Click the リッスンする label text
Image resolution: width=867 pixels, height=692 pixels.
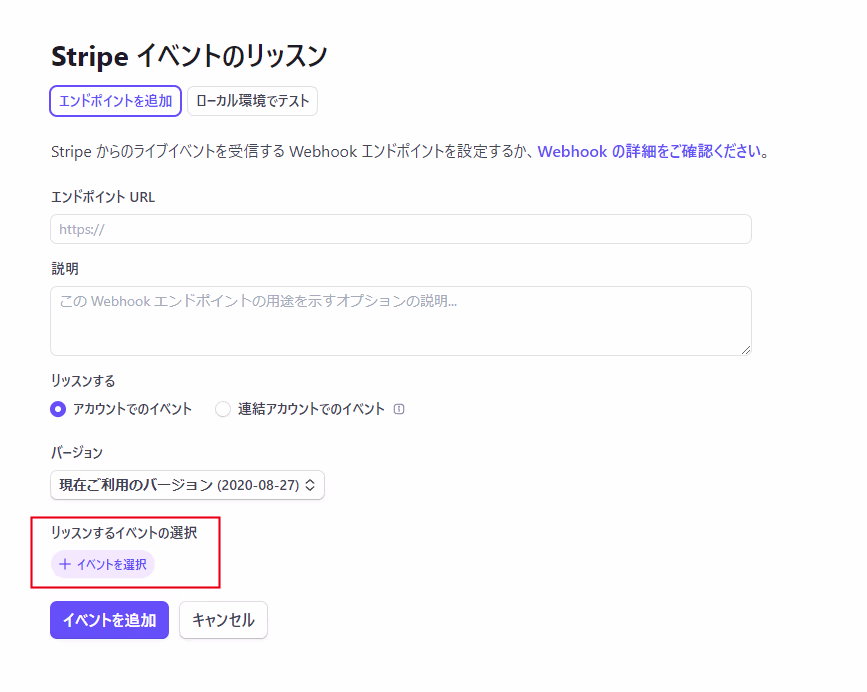pyautogui.click(x=83, y=381)
